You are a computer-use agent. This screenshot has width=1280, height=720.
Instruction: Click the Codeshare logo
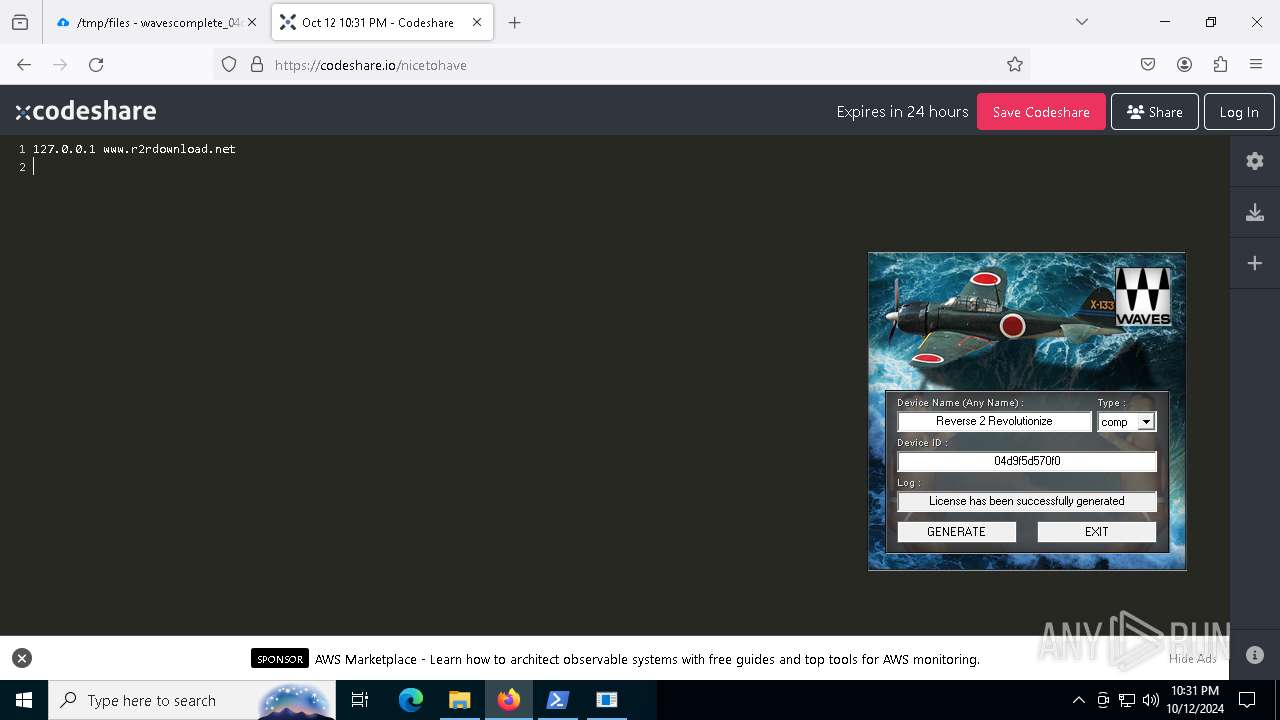86,111
